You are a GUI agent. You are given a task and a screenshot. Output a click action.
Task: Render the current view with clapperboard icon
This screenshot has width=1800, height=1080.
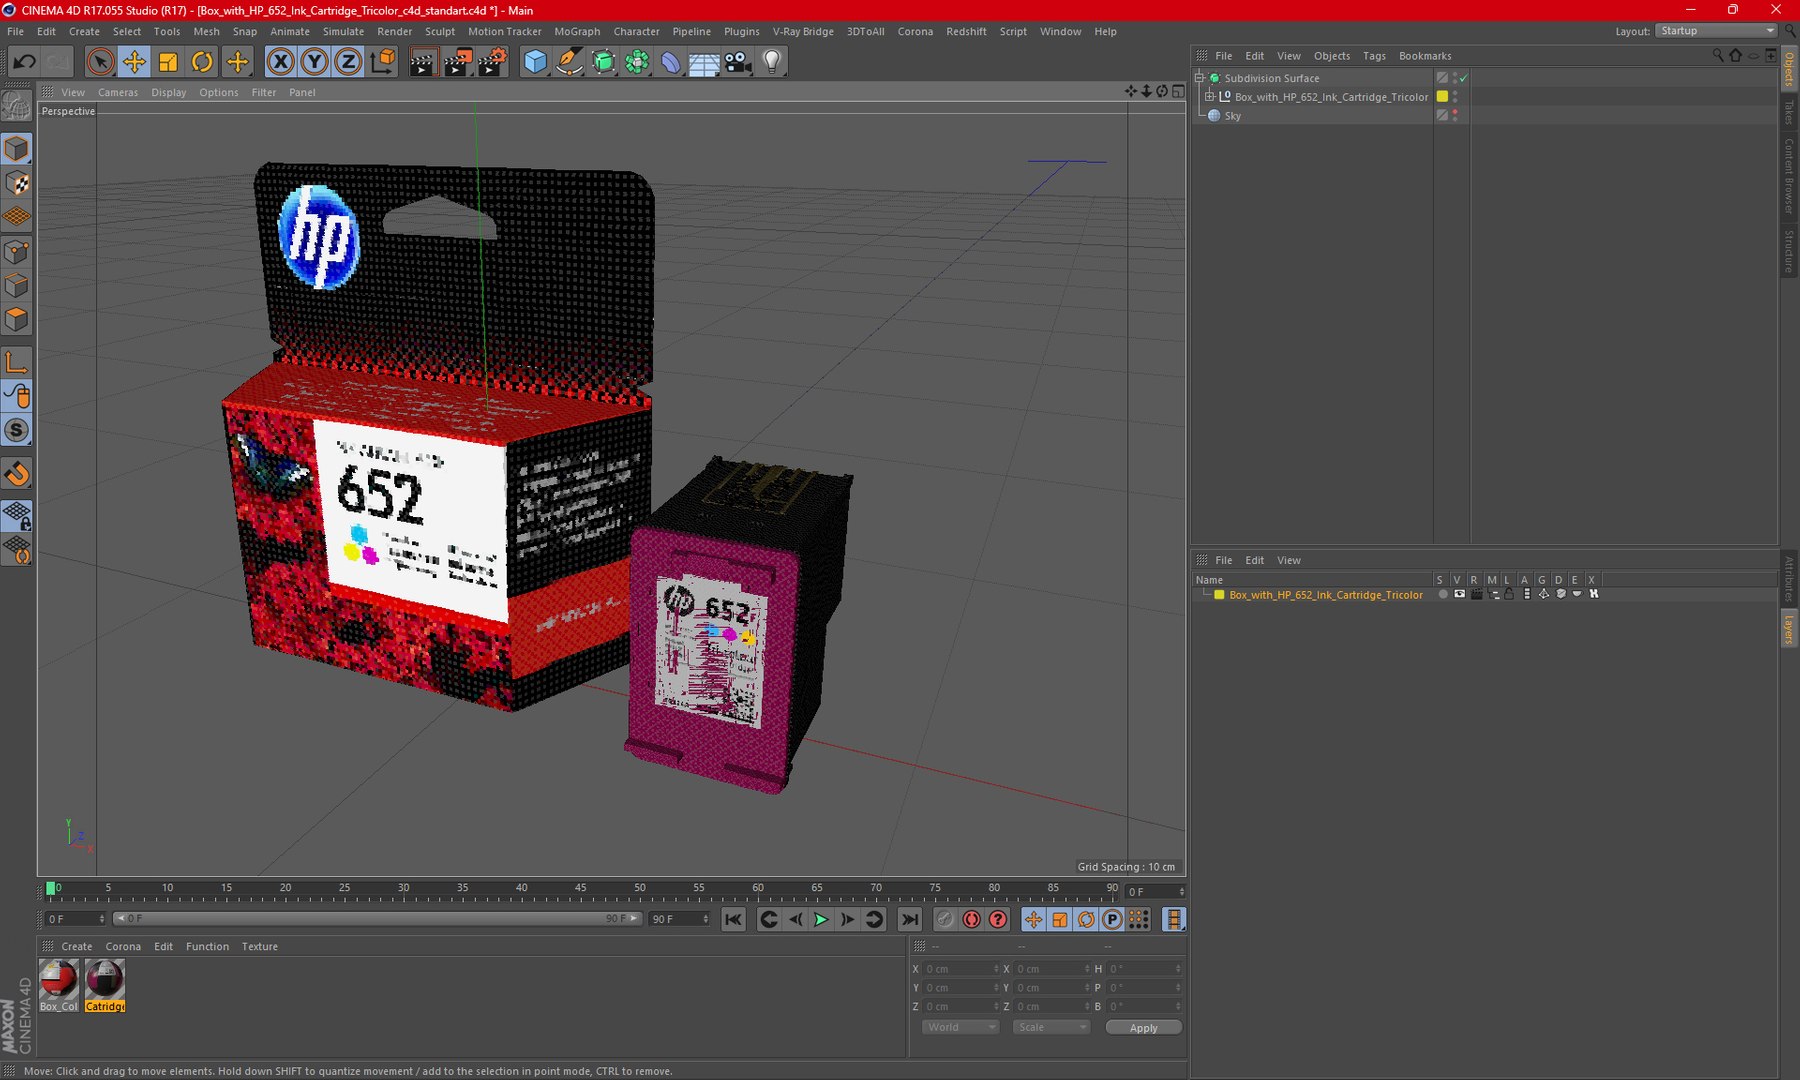(423, 62)
